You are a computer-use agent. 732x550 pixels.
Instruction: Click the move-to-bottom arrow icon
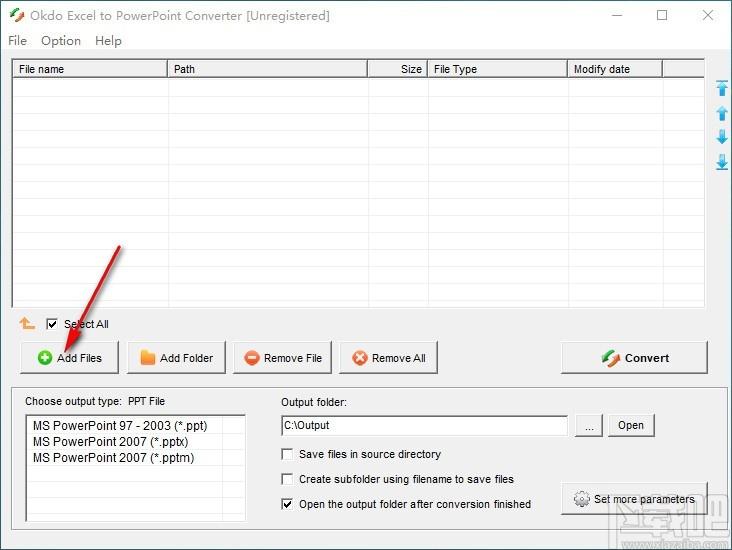coord(722,162)
